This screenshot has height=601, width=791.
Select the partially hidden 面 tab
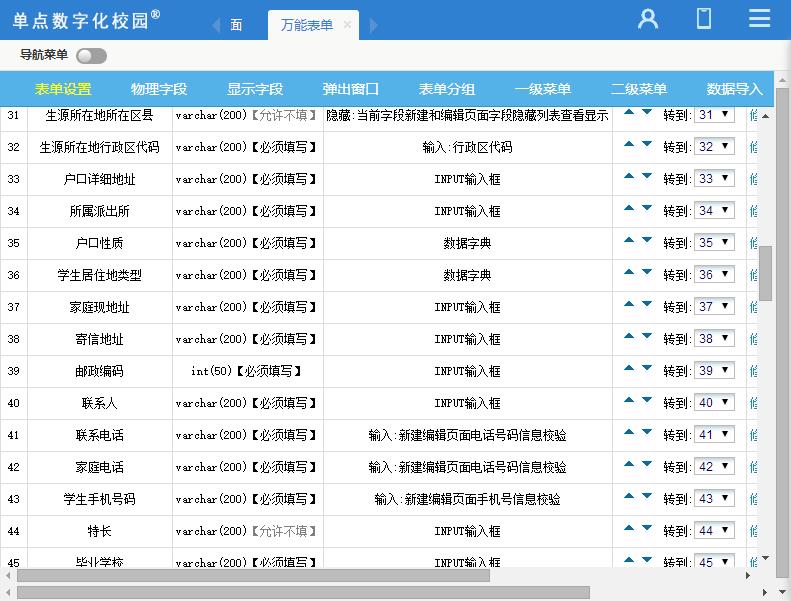click(x=236, y=25)
